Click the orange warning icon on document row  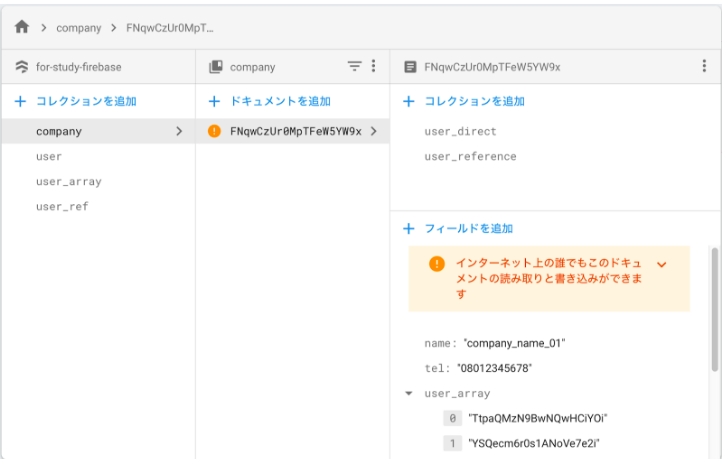214,131
